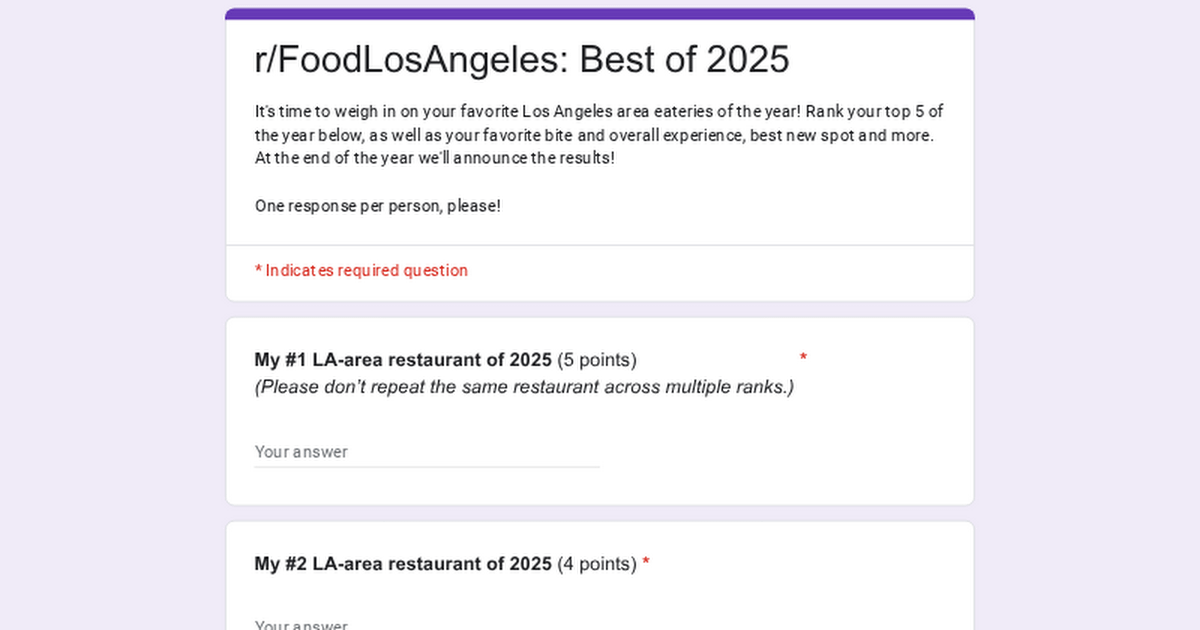The width and height of the screenshot is (1200, 630).
Task: Click the "At the end of the year" sentence
Action: pyautogui.click(x=434, y=158)
